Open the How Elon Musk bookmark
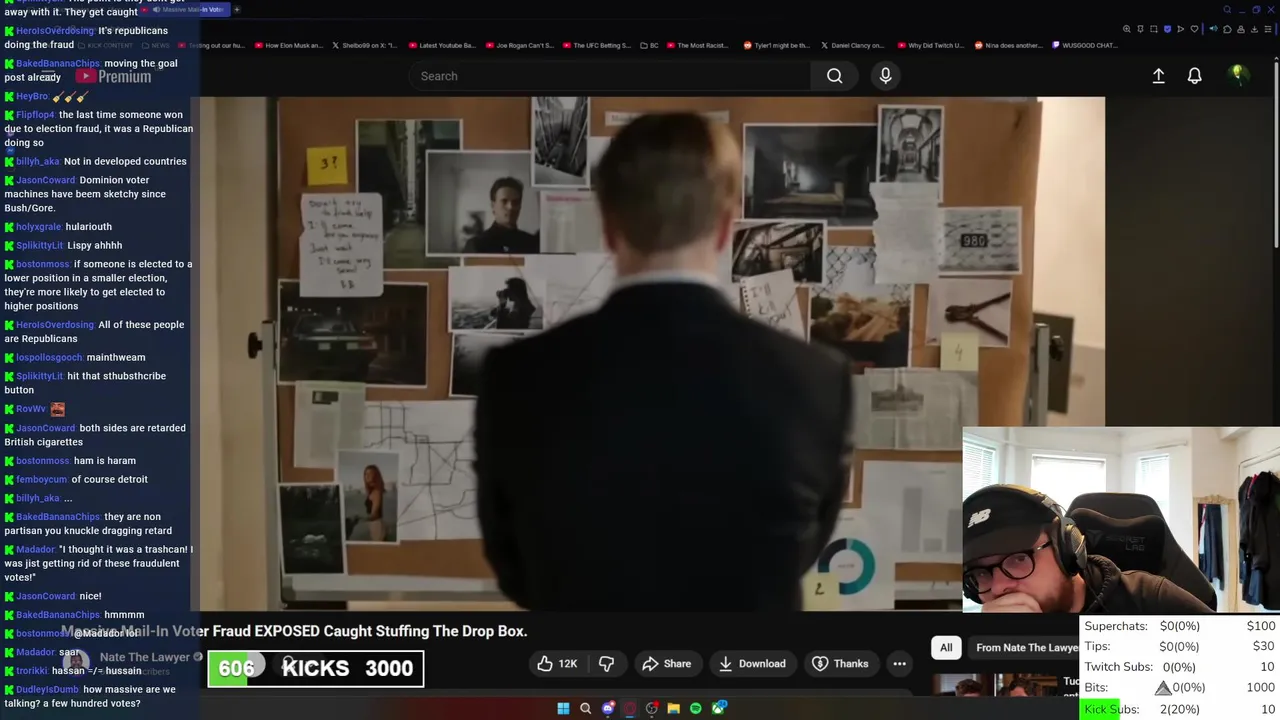This screenshot has height=720, width=1280. coord(289,45)
